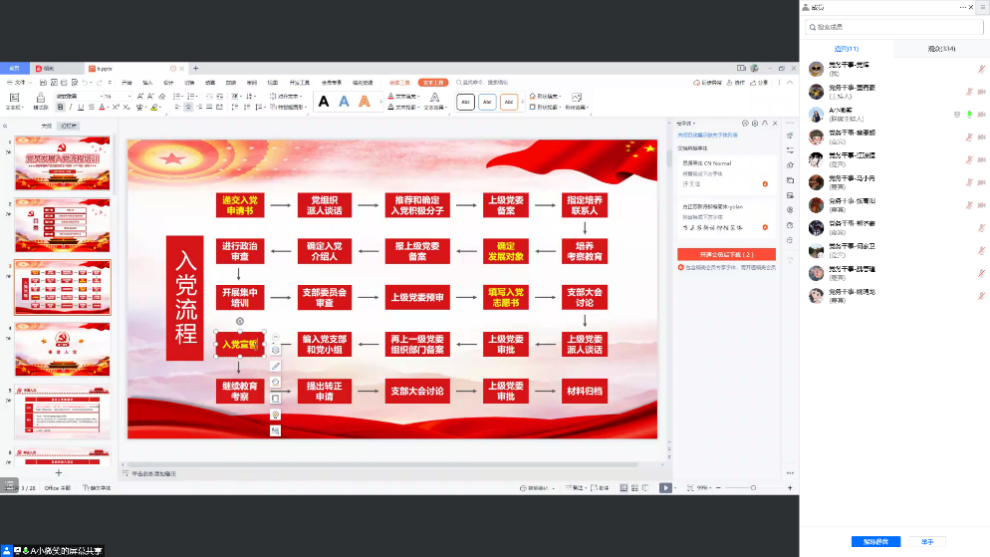Switch to Slide Sorter view

click(634, 488)
